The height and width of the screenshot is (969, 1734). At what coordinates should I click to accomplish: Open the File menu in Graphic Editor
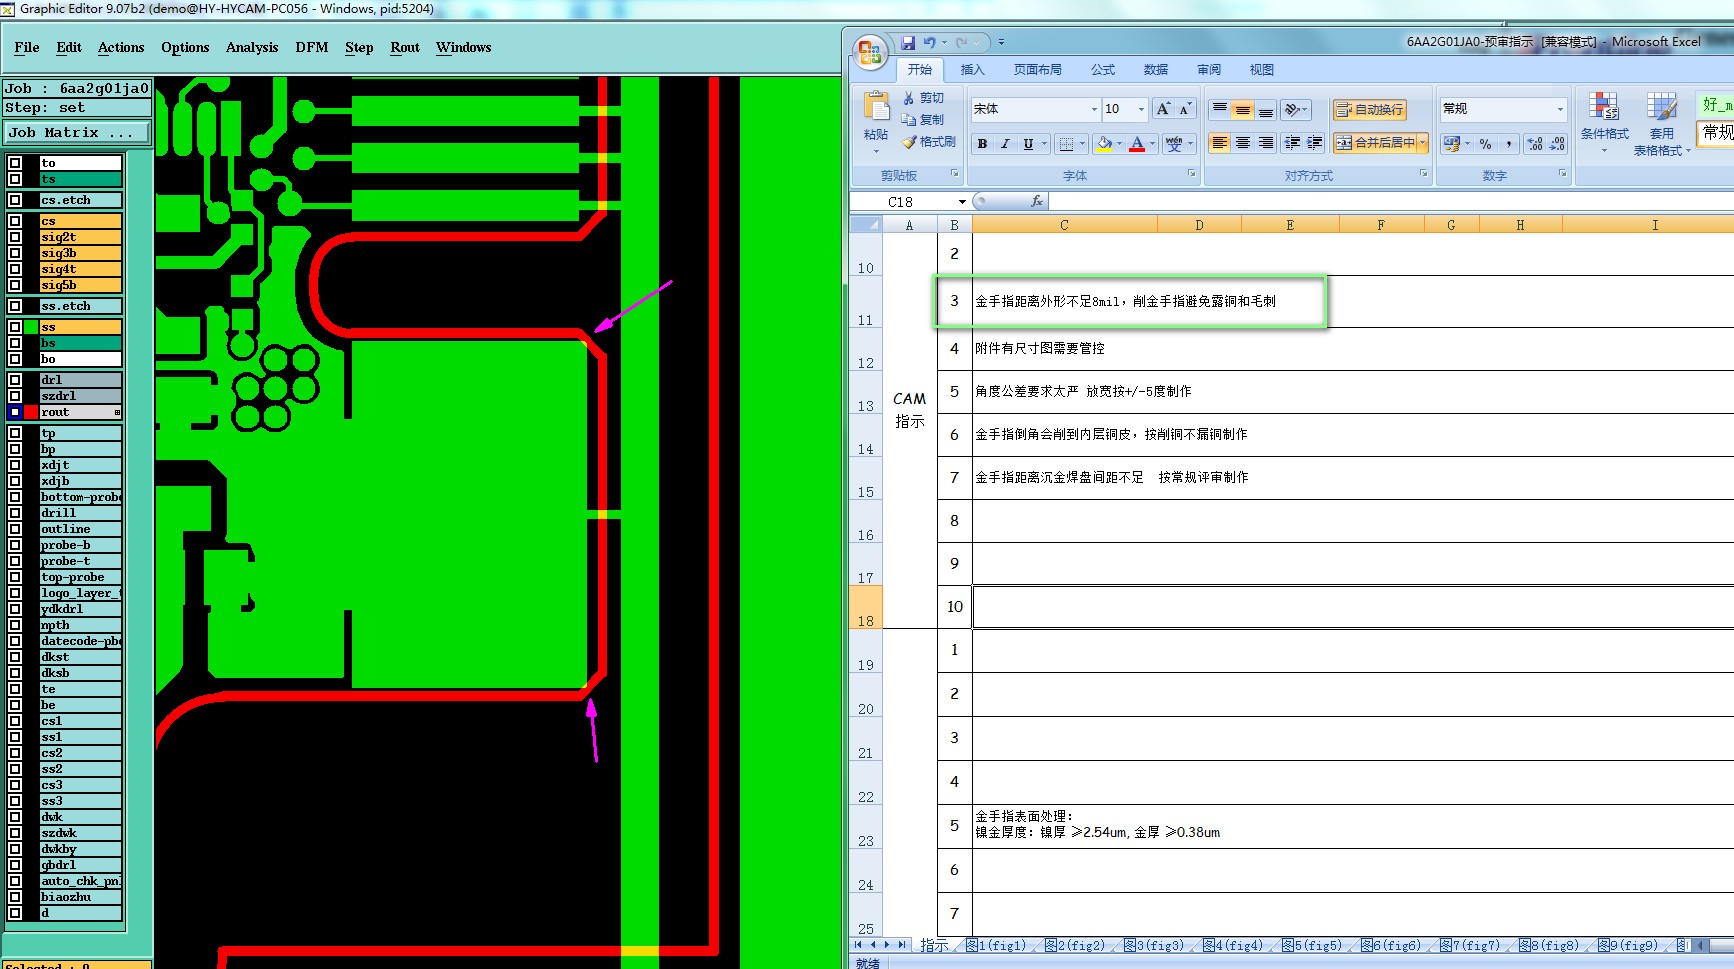(27, 47)
